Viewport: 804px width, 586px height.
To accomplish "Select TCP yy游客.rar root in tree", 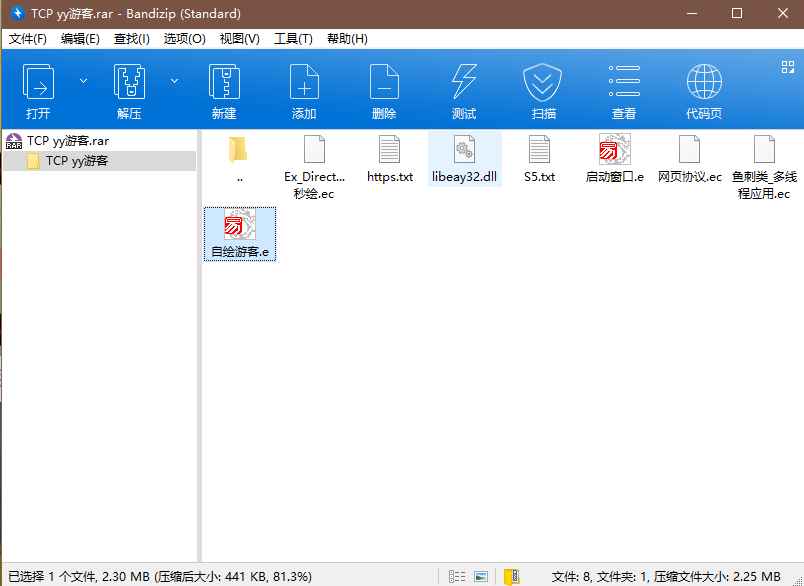I will pyautogui.click(x=68, y=141).
